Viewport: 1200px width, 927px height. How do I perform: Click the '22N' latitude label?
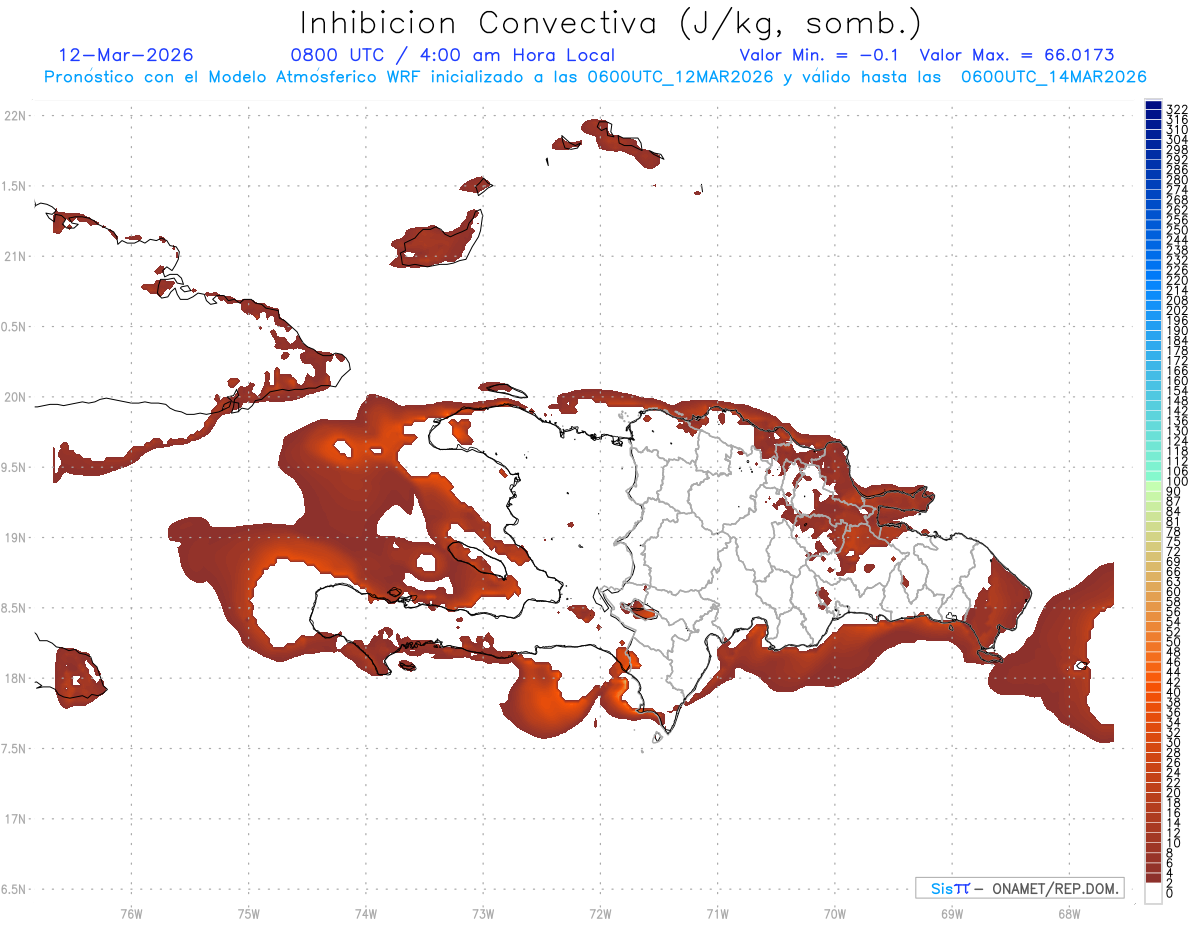click(14, 115)
